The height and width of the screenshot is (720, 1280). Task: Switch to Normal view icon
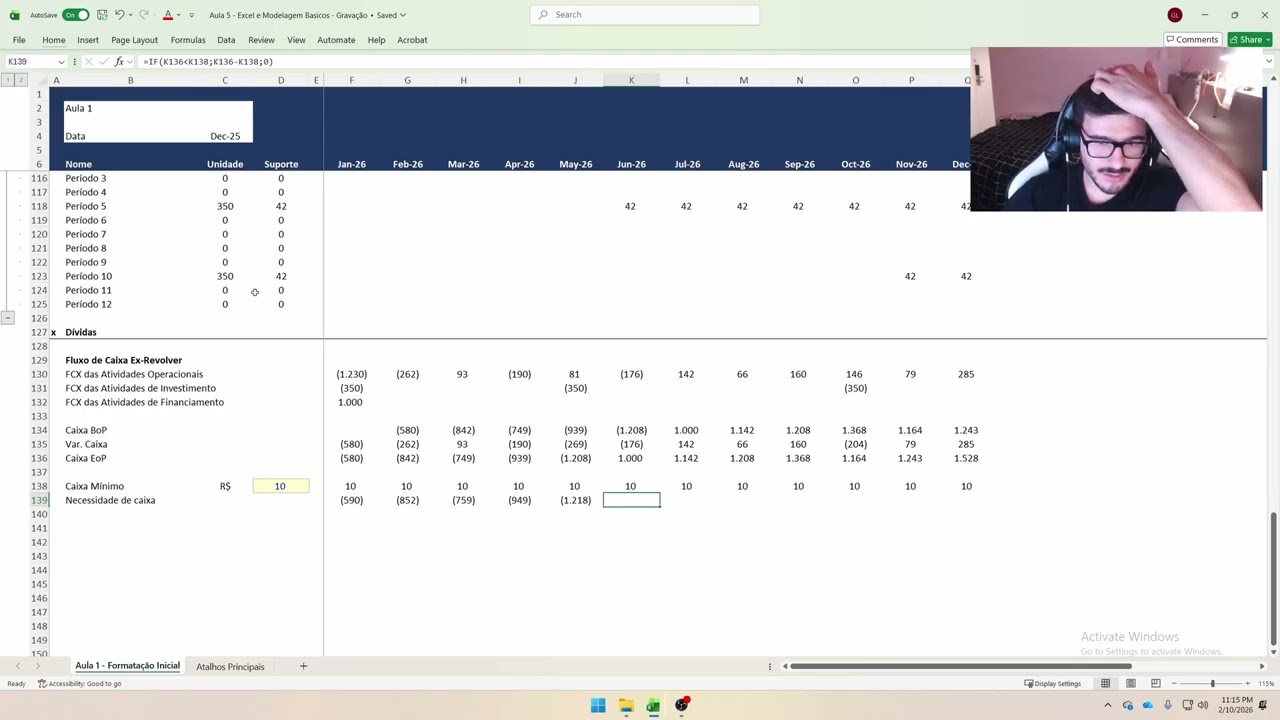tap(1105, 684)
